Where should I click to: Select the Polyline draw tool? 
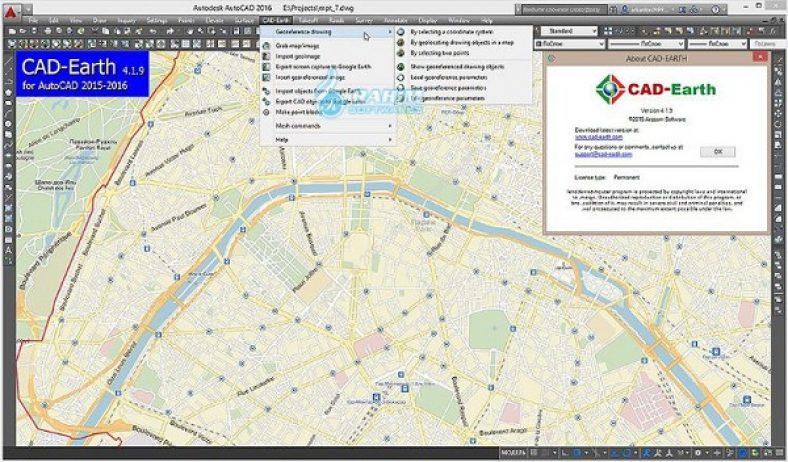(x=9, y=81)
